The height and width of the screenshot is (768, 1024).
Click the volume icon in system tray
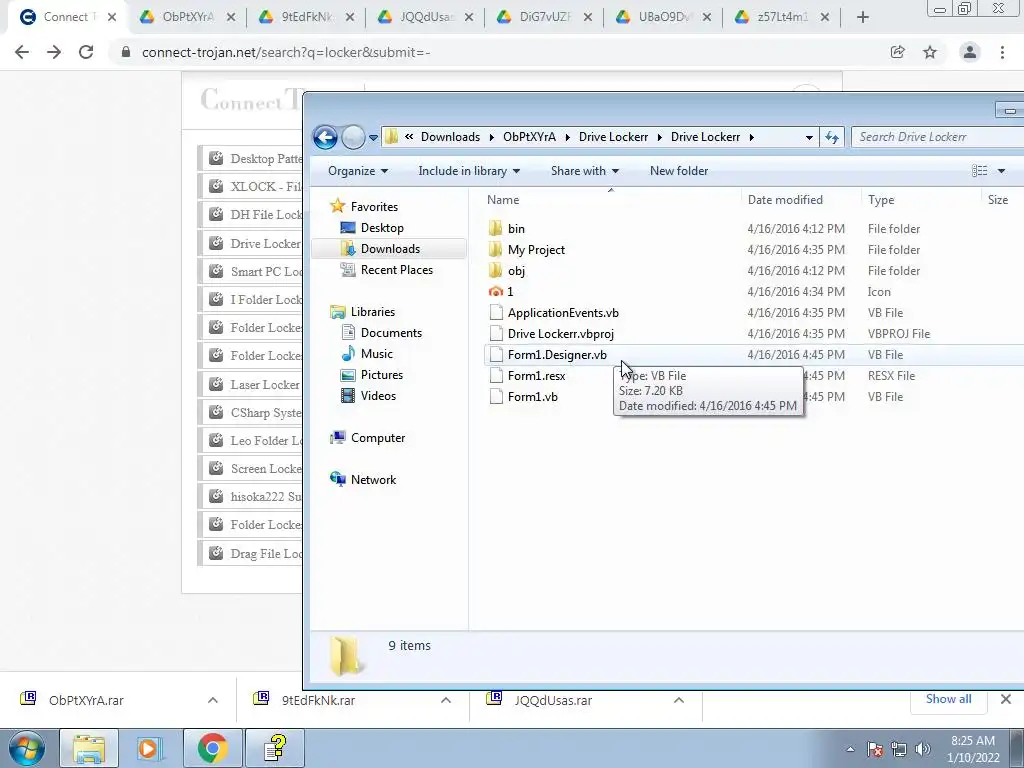tap(923, 749)
